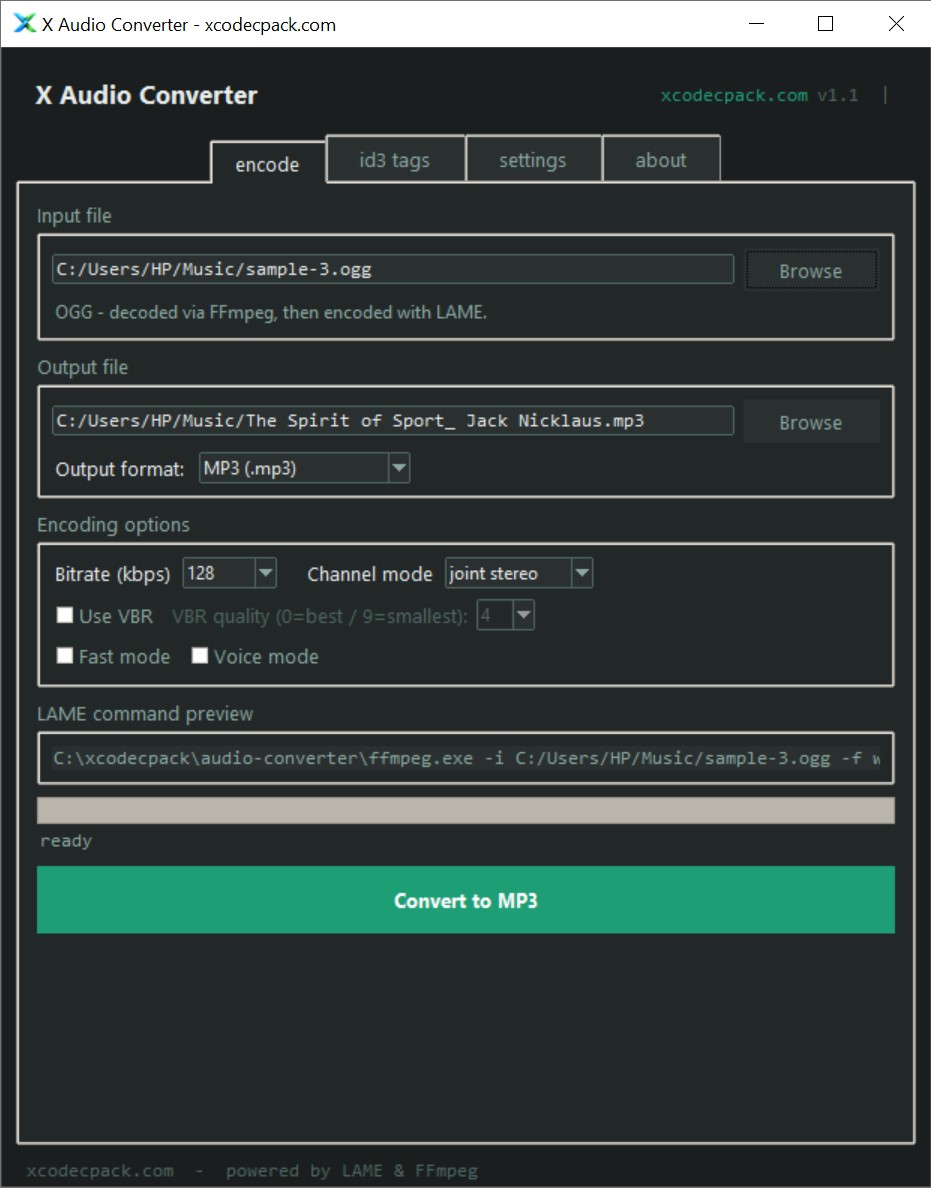Click the conversion progress bar
Viewport: 931px width, 1188px height.
click(x=465, y=810)
